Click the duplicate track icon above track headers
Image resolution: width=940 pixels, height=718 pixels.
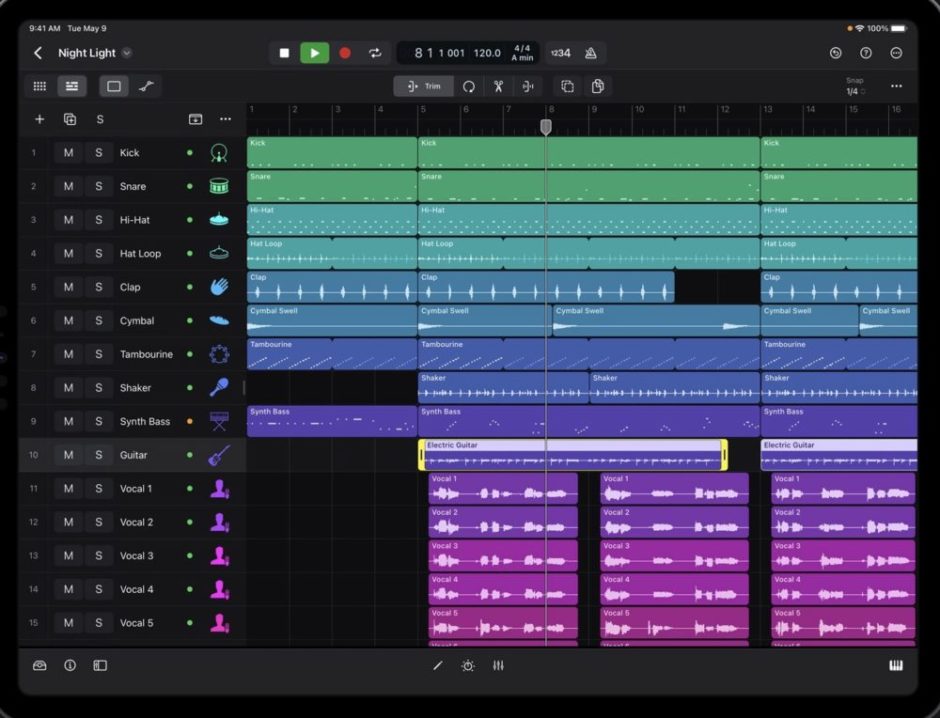point(69,119)
